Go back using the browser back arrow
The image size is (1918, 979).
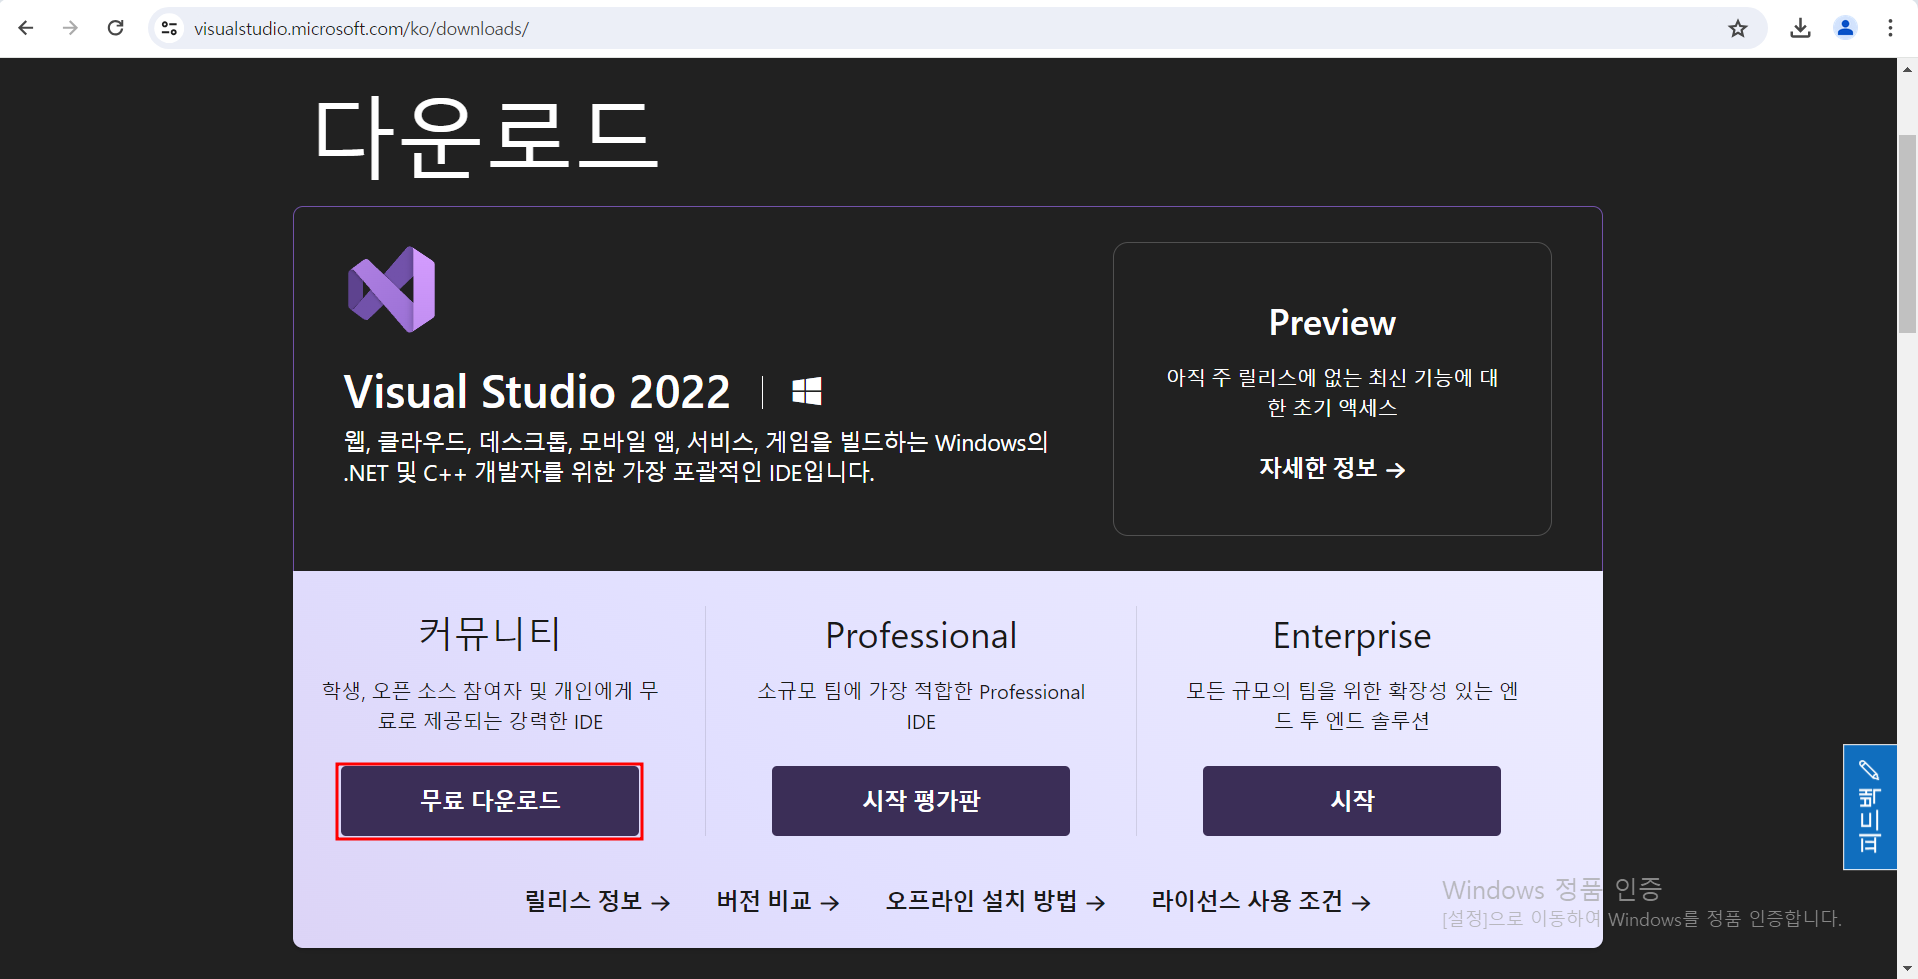coord(26,28)
